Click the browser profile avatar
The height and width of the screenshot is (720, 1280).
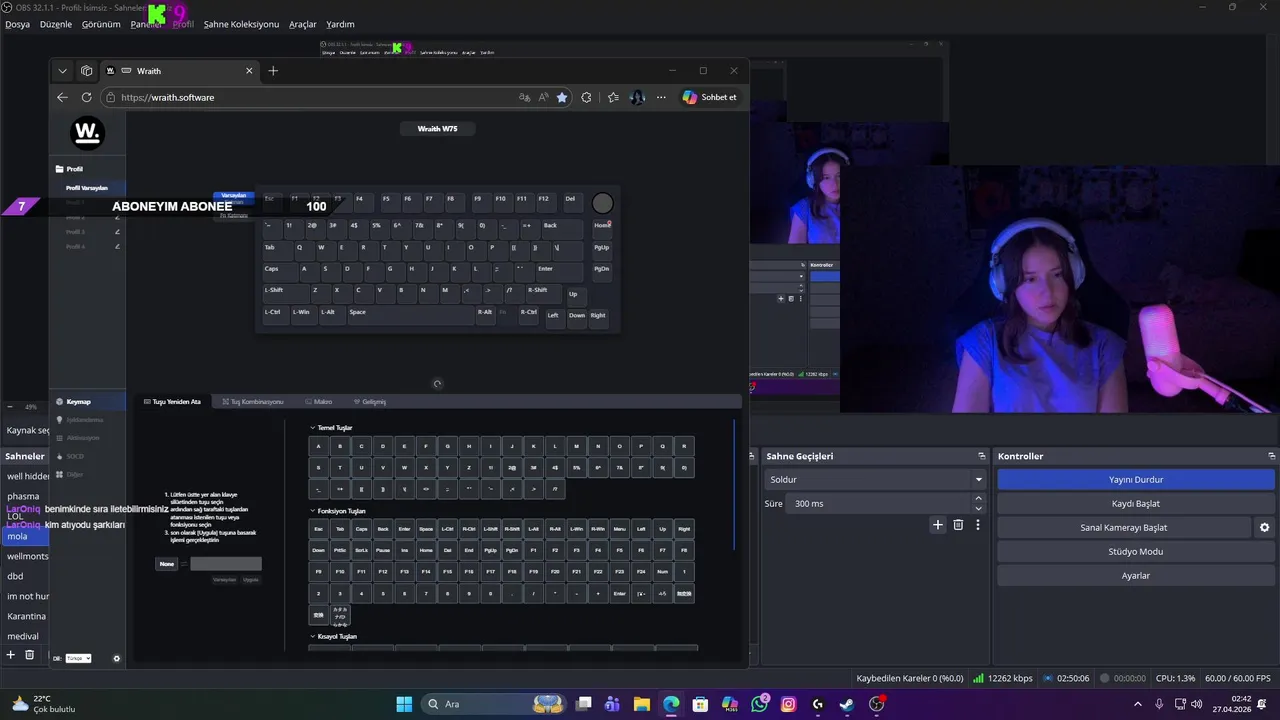(x=637, y=97)
